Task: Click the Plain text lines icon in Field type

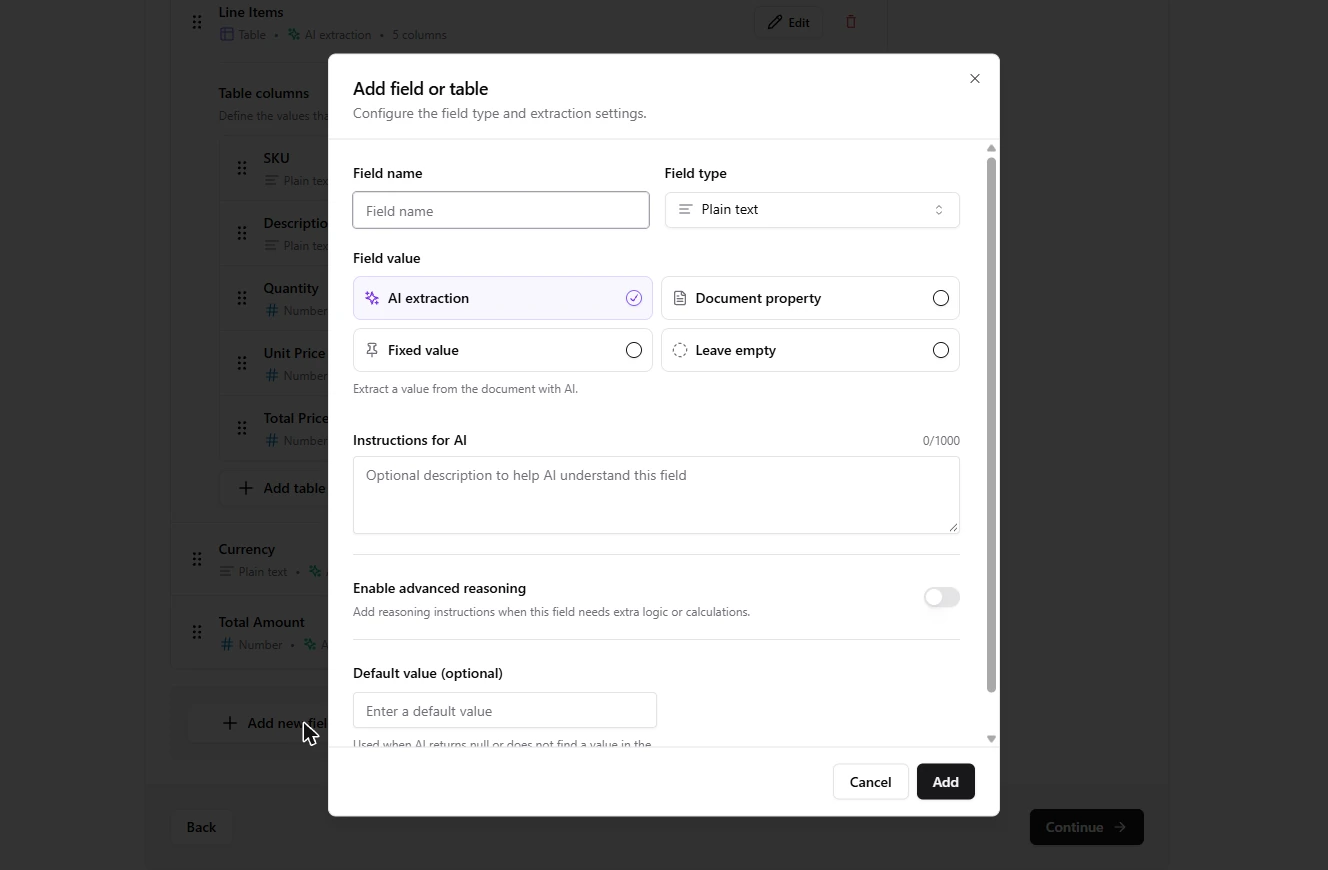Action: click(685, 210)
